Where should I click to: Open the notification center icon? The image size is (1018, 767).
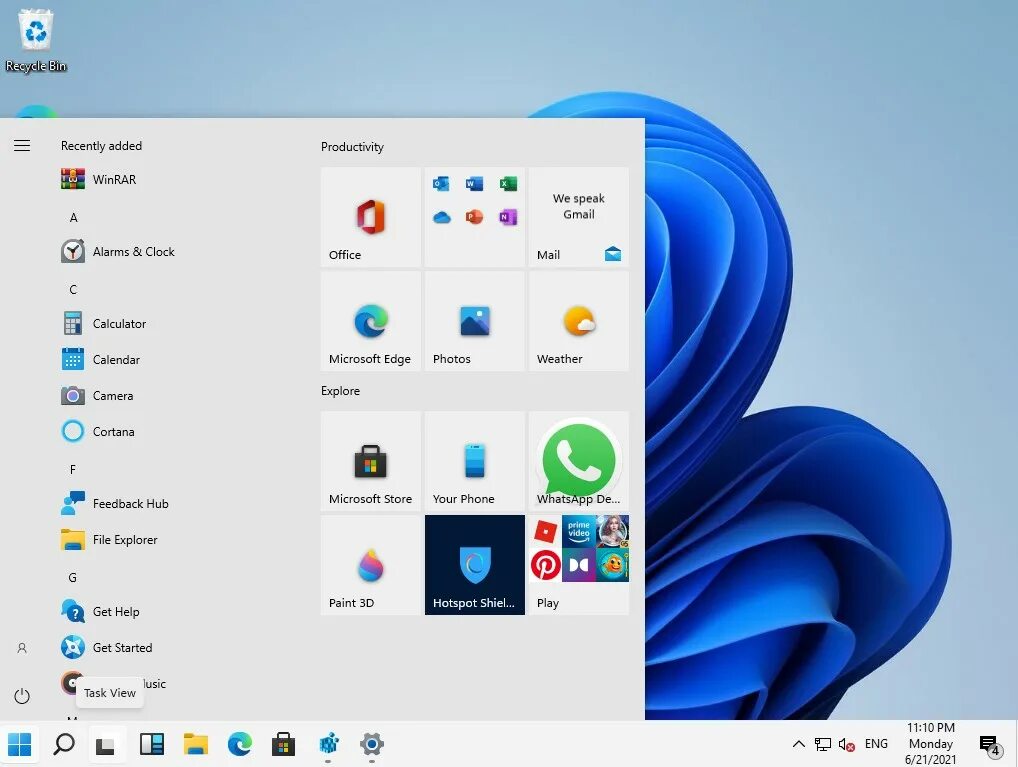click(x=989, y=746)
